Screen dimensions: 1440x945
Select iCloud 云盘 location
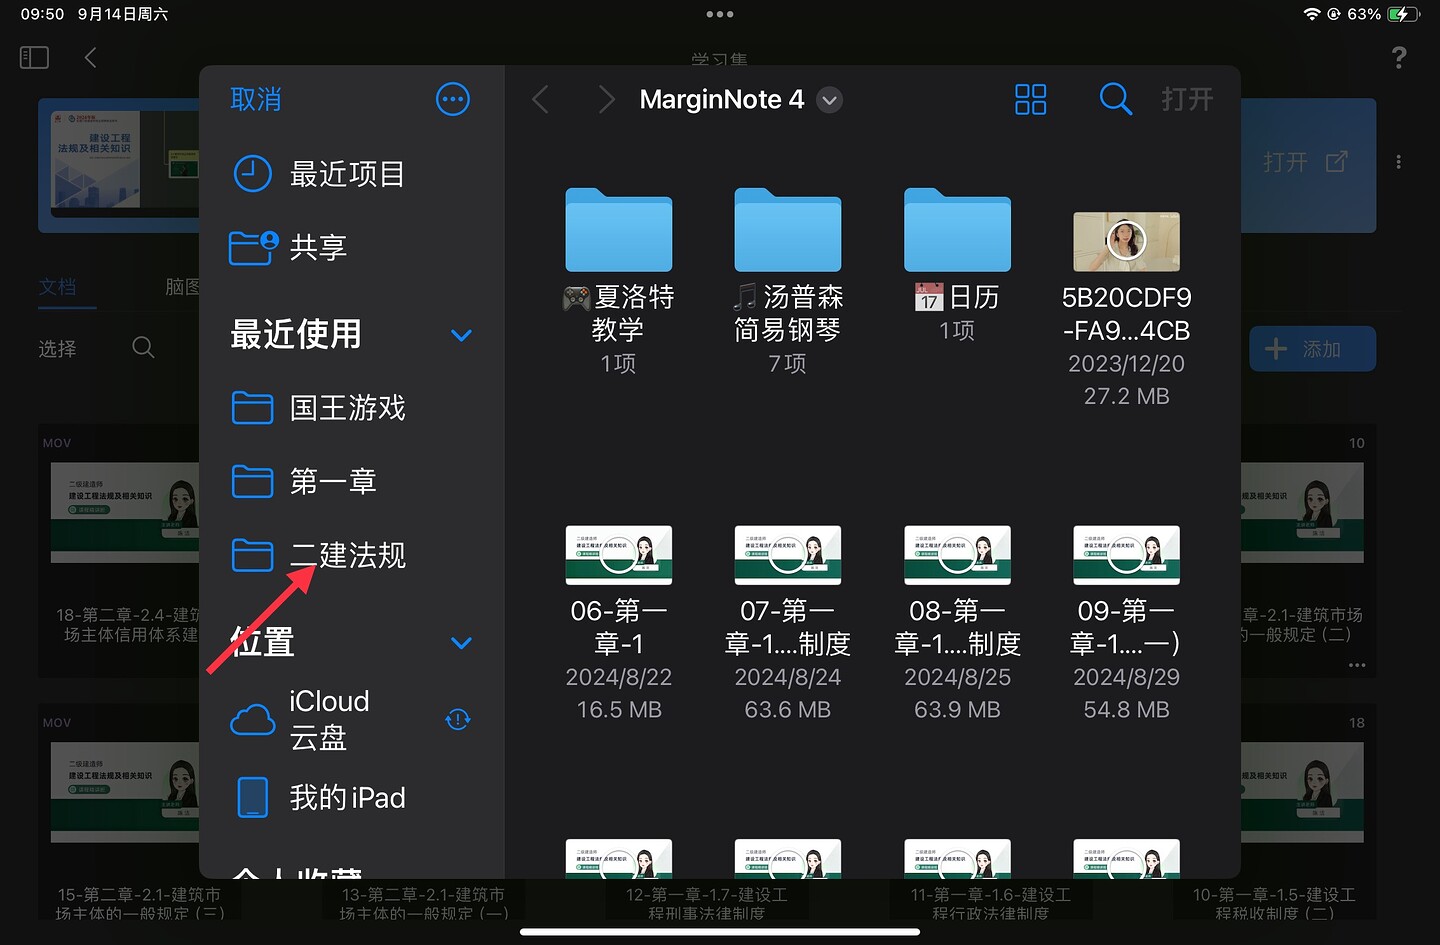coord(352,719)
